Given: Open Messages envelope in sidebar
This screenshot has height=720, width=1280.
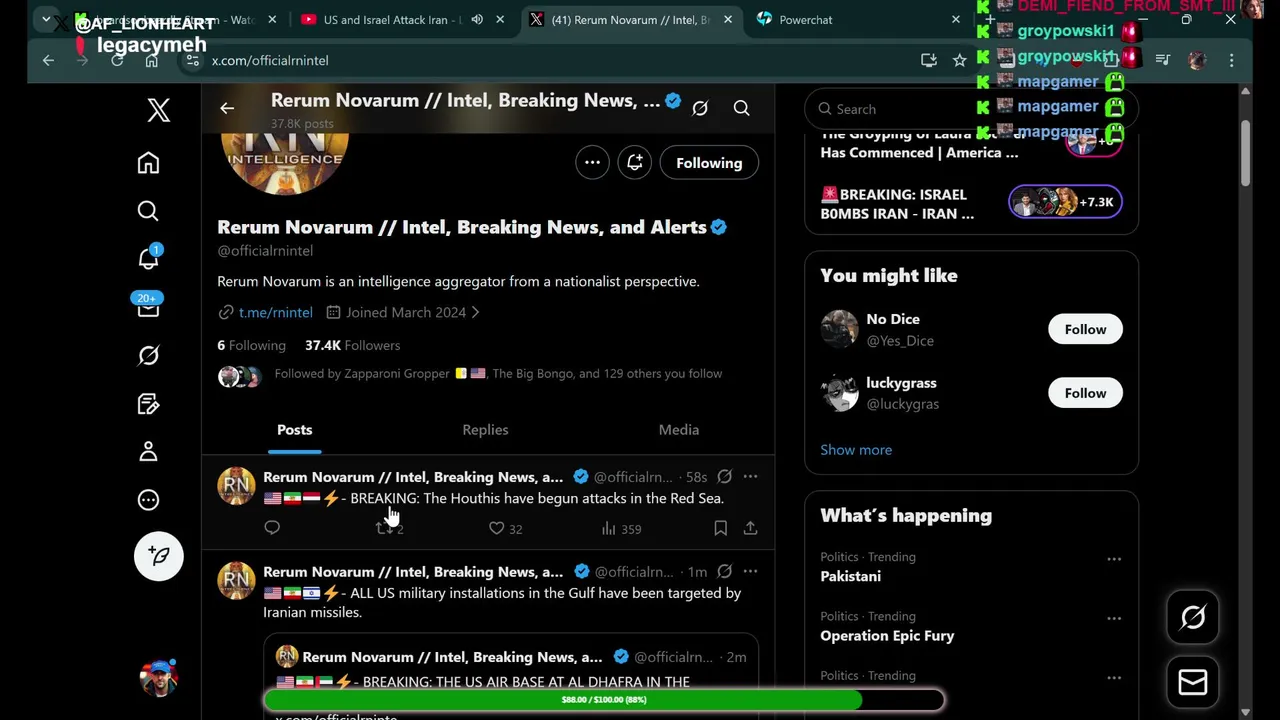Looking at the screenshot, I should tap(148, 306).
